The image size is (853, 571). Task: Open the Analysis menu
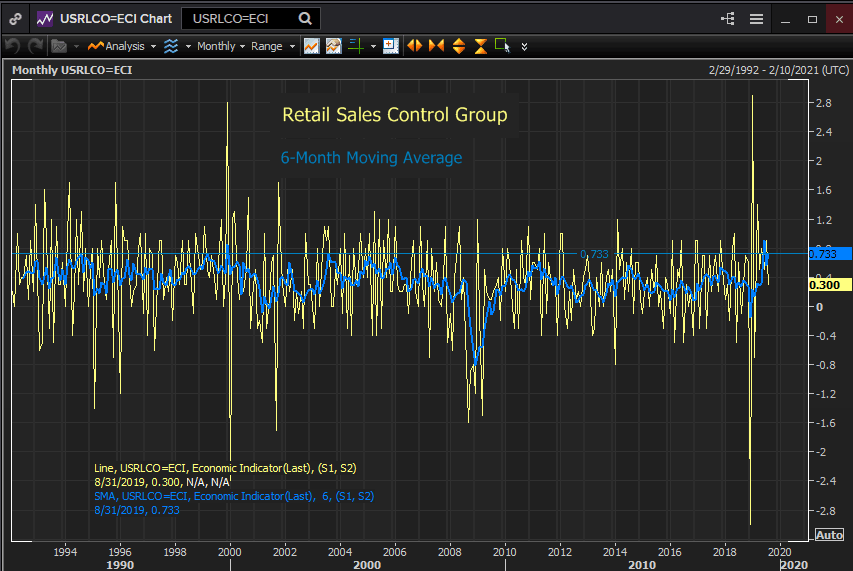[122, 46]
